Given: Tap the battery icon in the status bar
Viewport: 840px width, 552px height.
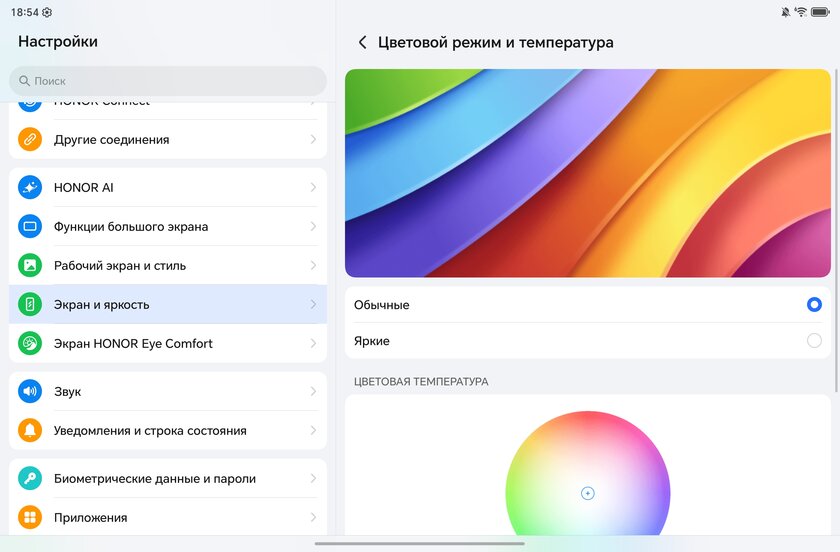Looking at the screenshot, I should pyautogui.click(x=820, y=12).
